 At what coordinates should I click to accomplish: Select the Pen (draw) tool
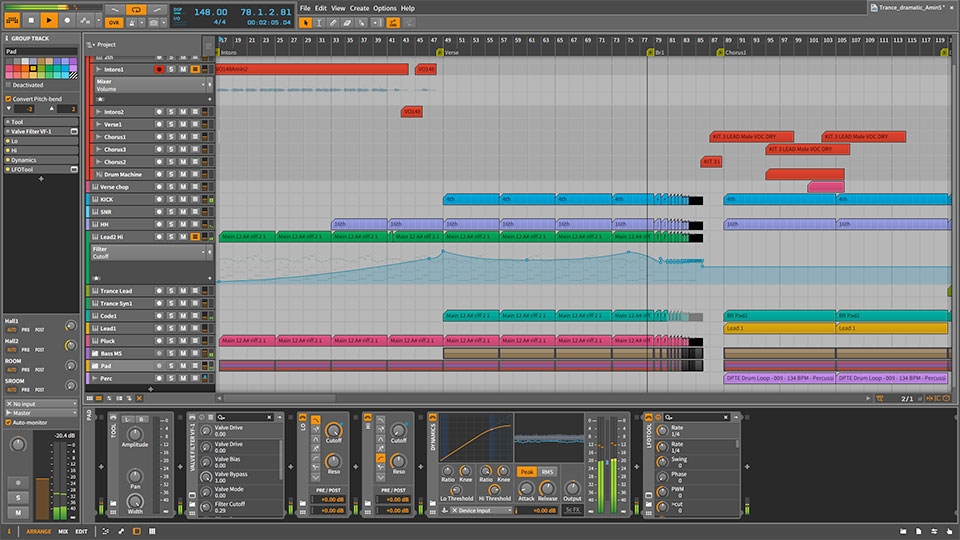coord(334,20)
